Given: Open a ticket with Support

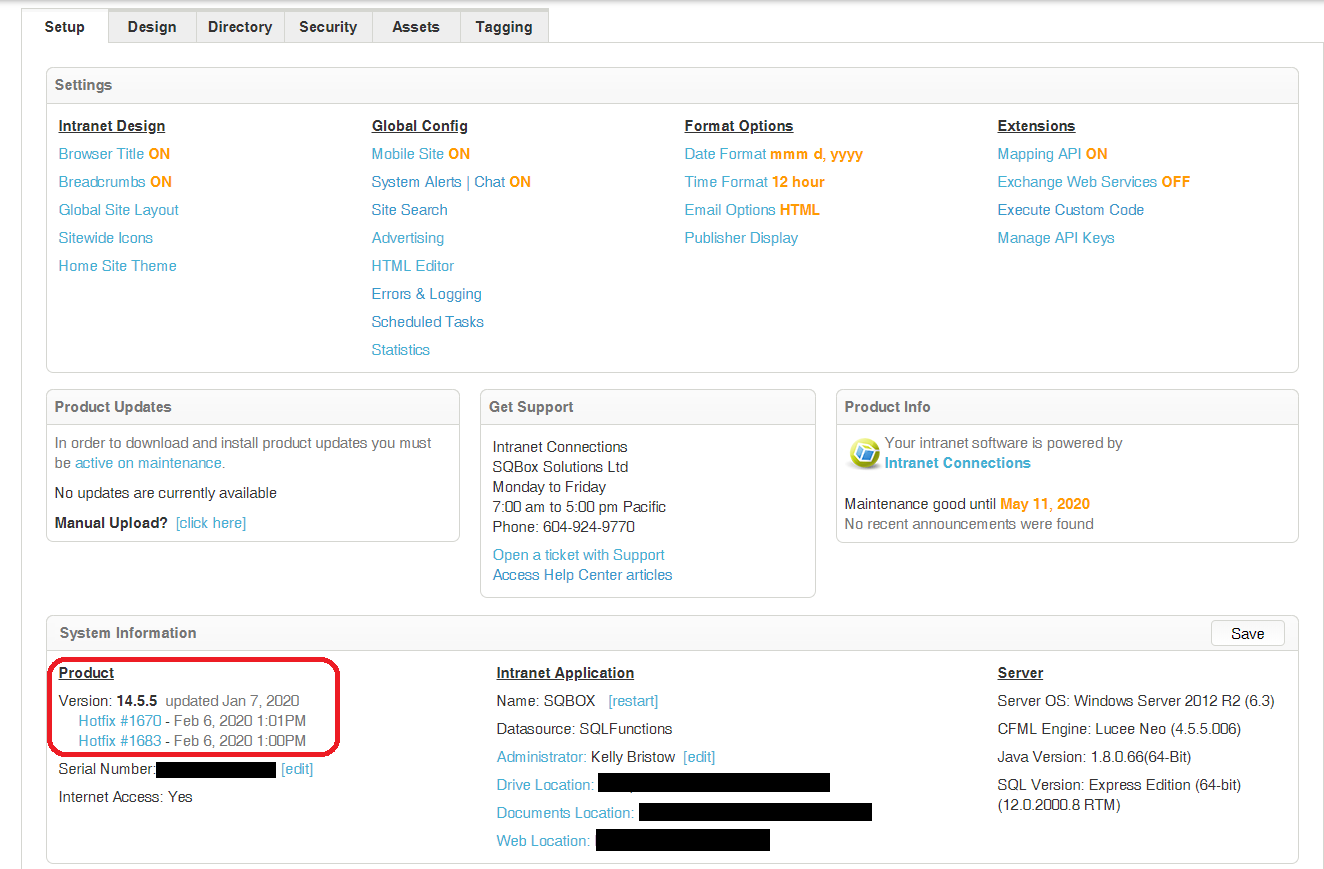Looking at the screenshot, I should [x=579, y=555].
